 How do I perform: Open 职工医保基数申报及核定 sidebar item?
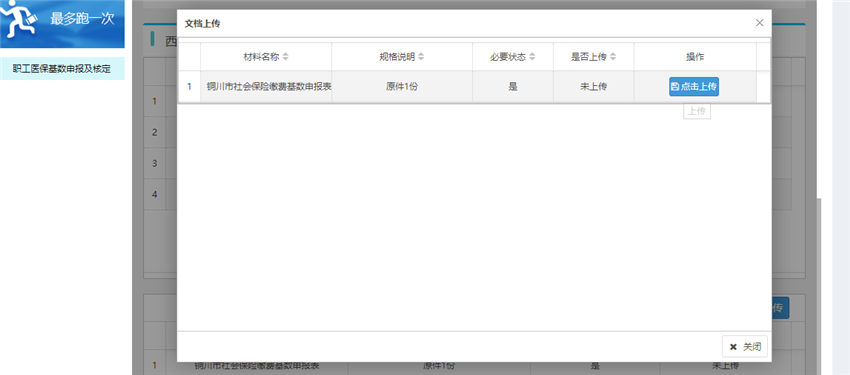62,69
